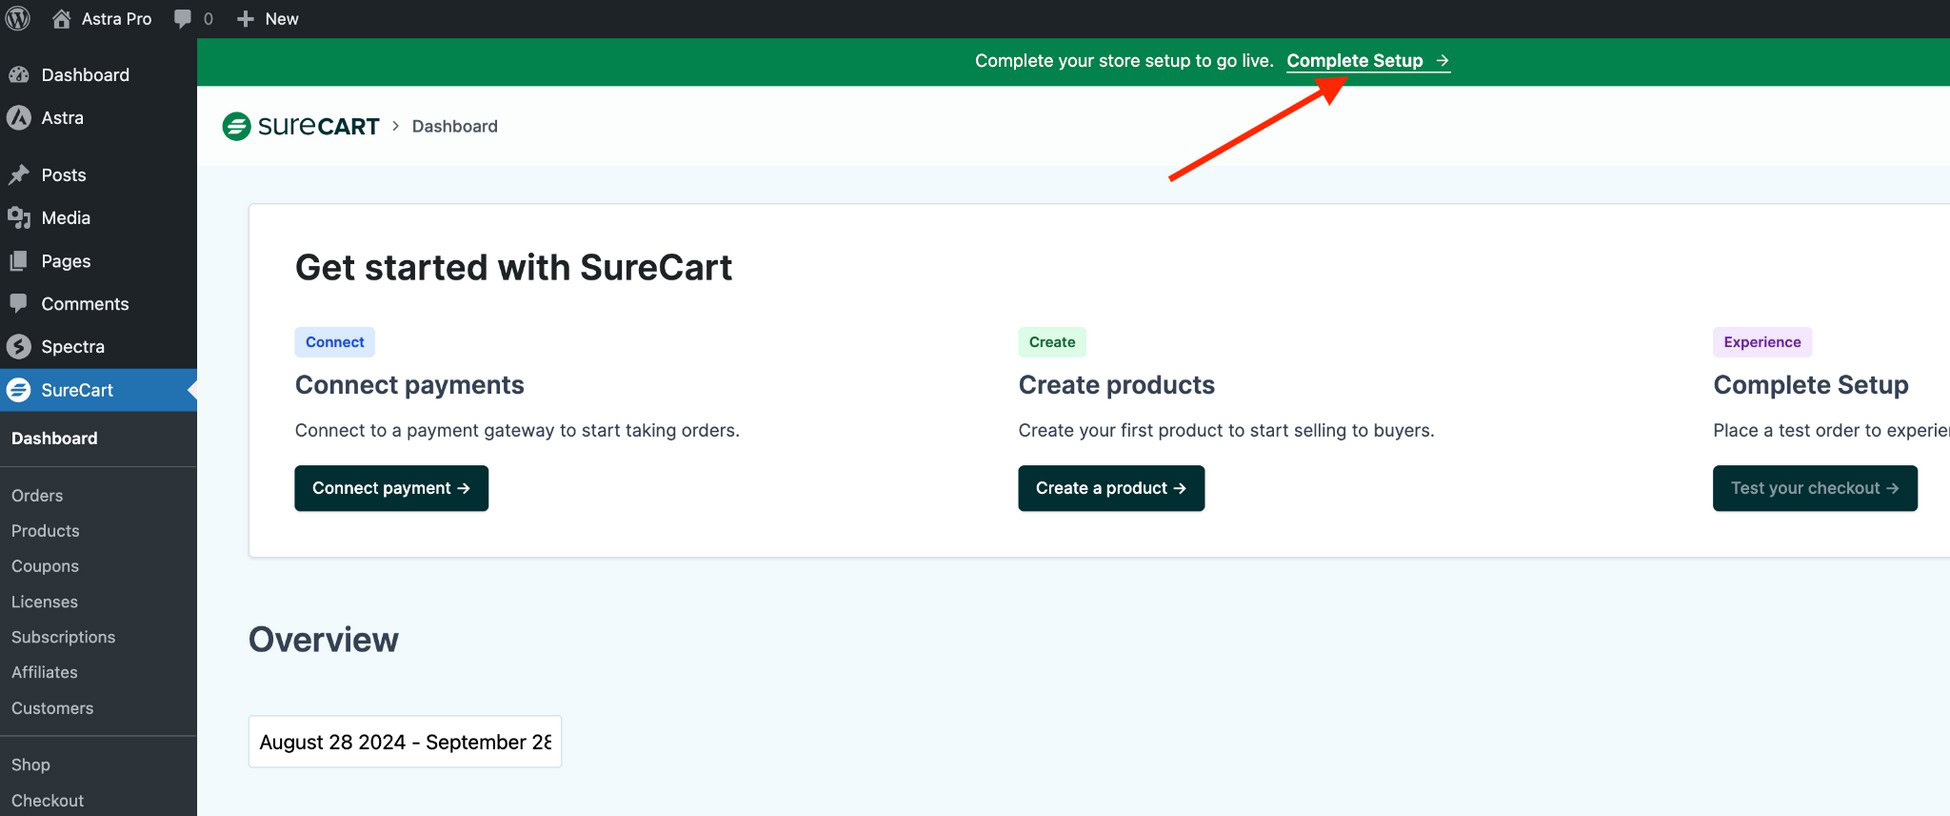Click the Create a product button
Viewport: 1950px width, 816px height.
(1111, 488)
